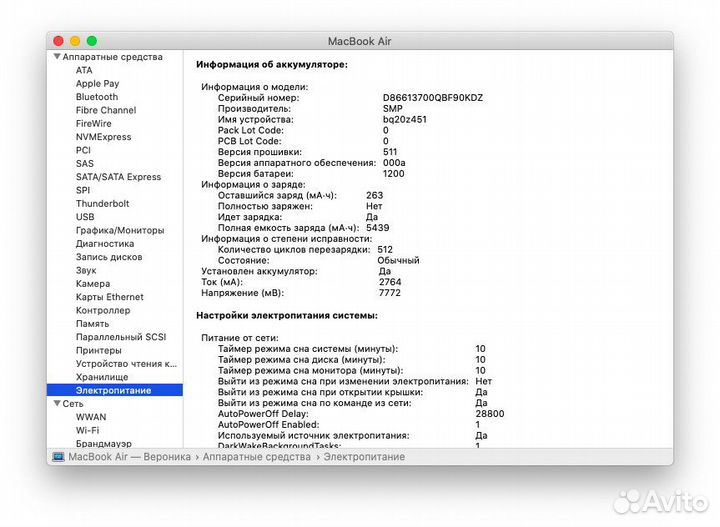Click the Аппаратные средства tree header label
This screenshot has height=527, width=720.
(112, 57)
